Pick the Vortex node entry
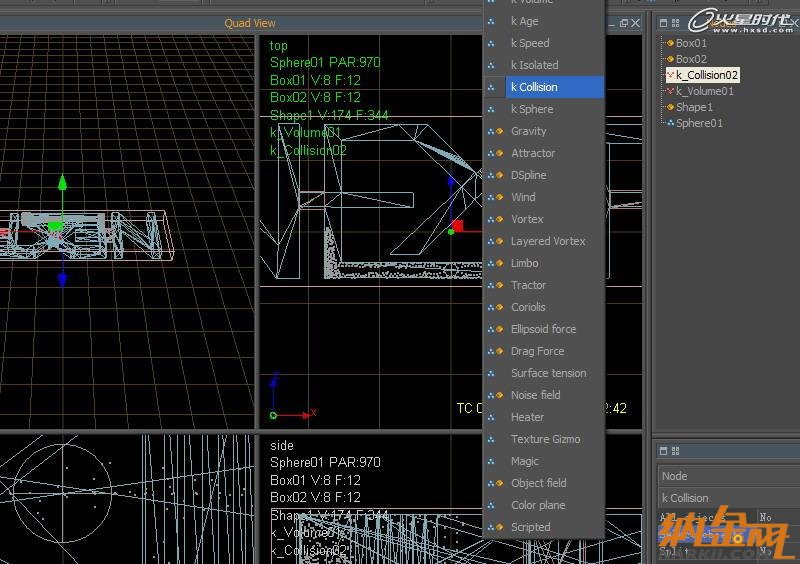Image resolution: width=800 pixels, height=564 pixels. point(527,219)
